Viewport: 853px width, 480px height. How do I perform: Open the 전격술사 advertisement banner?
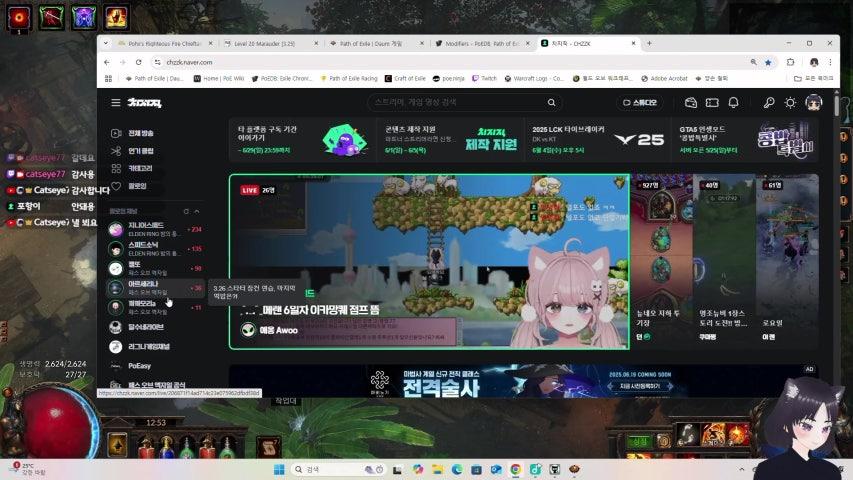[524, 381]
